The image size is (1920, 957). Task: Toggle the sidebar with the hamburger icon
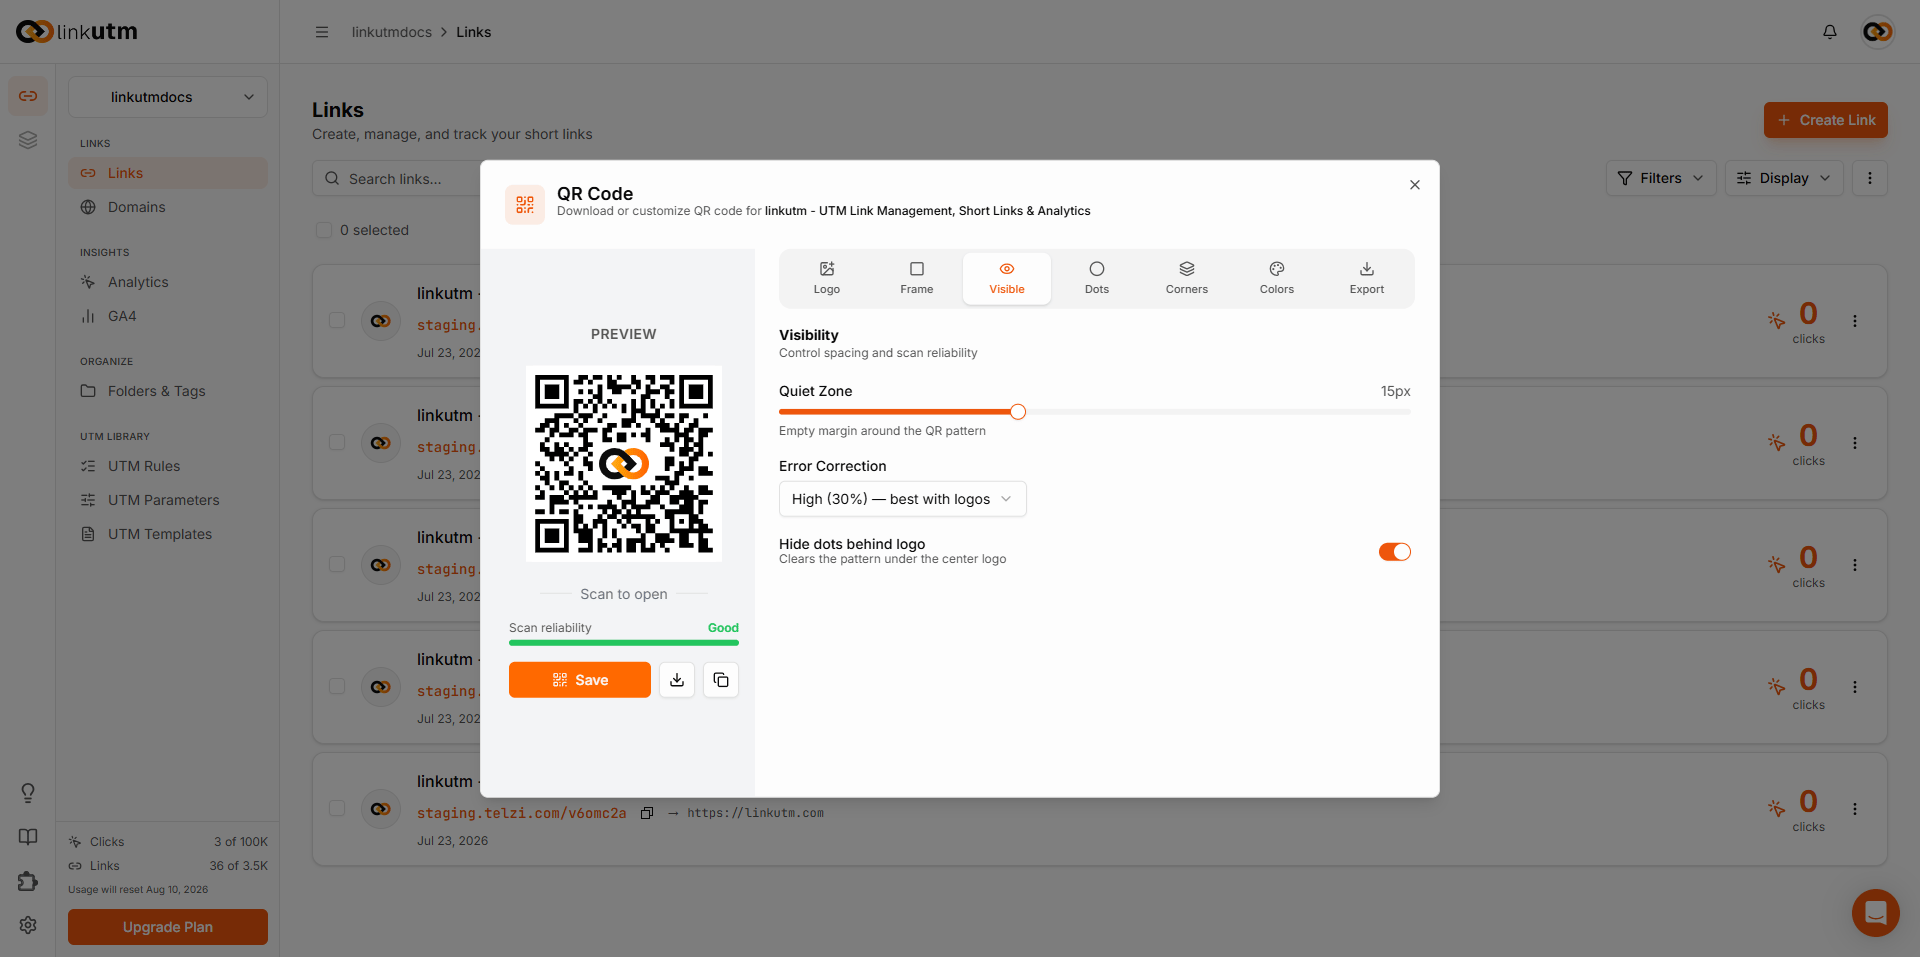322,32
